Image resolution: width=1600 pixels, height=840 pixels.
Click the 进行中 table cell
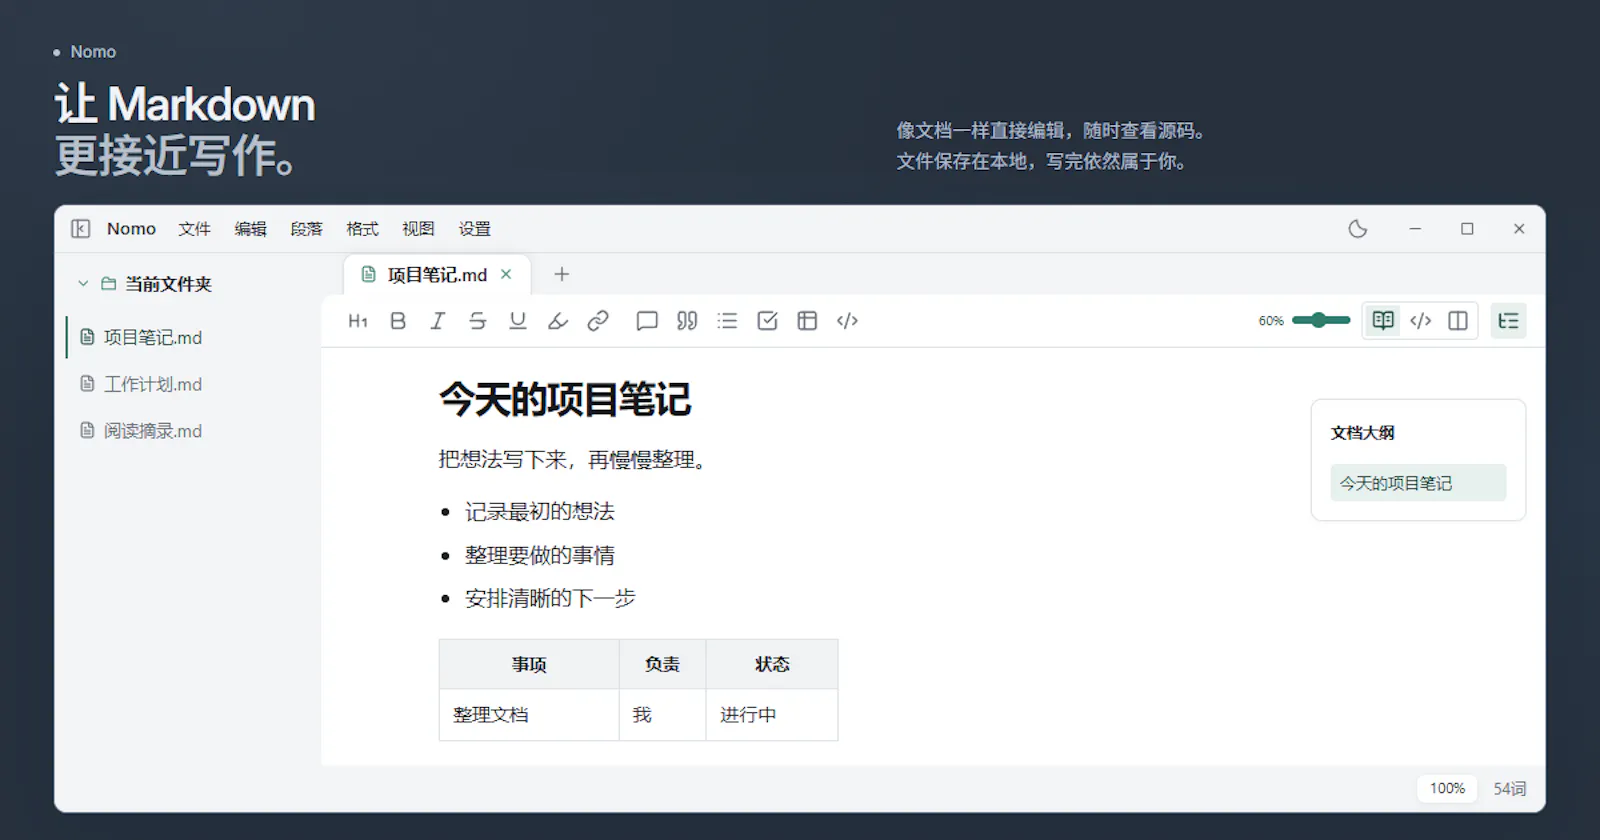pos(772,715)
